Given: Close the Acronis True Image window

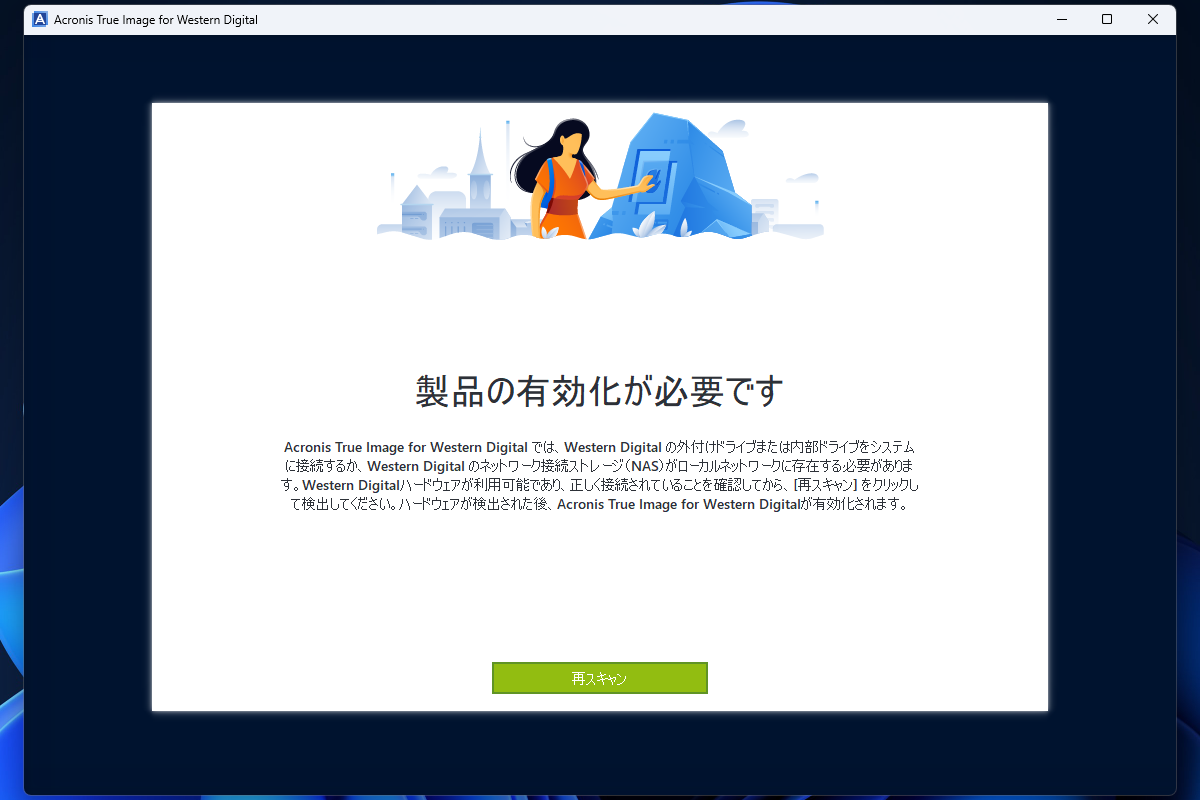Looking at the screenshot, I should 1153,18.
